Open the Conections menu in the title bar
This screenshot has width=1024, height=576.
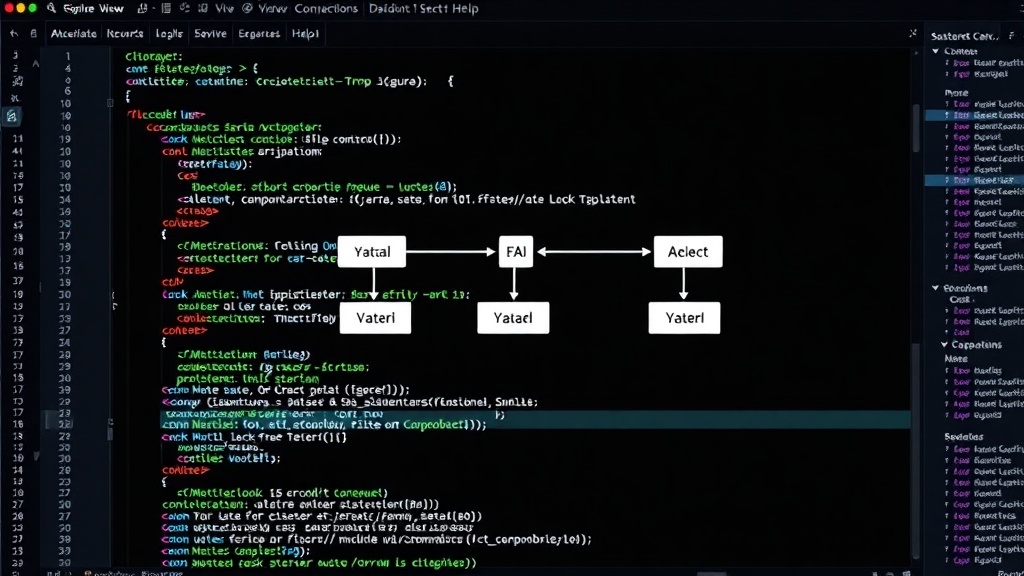[x=326, y=8]
